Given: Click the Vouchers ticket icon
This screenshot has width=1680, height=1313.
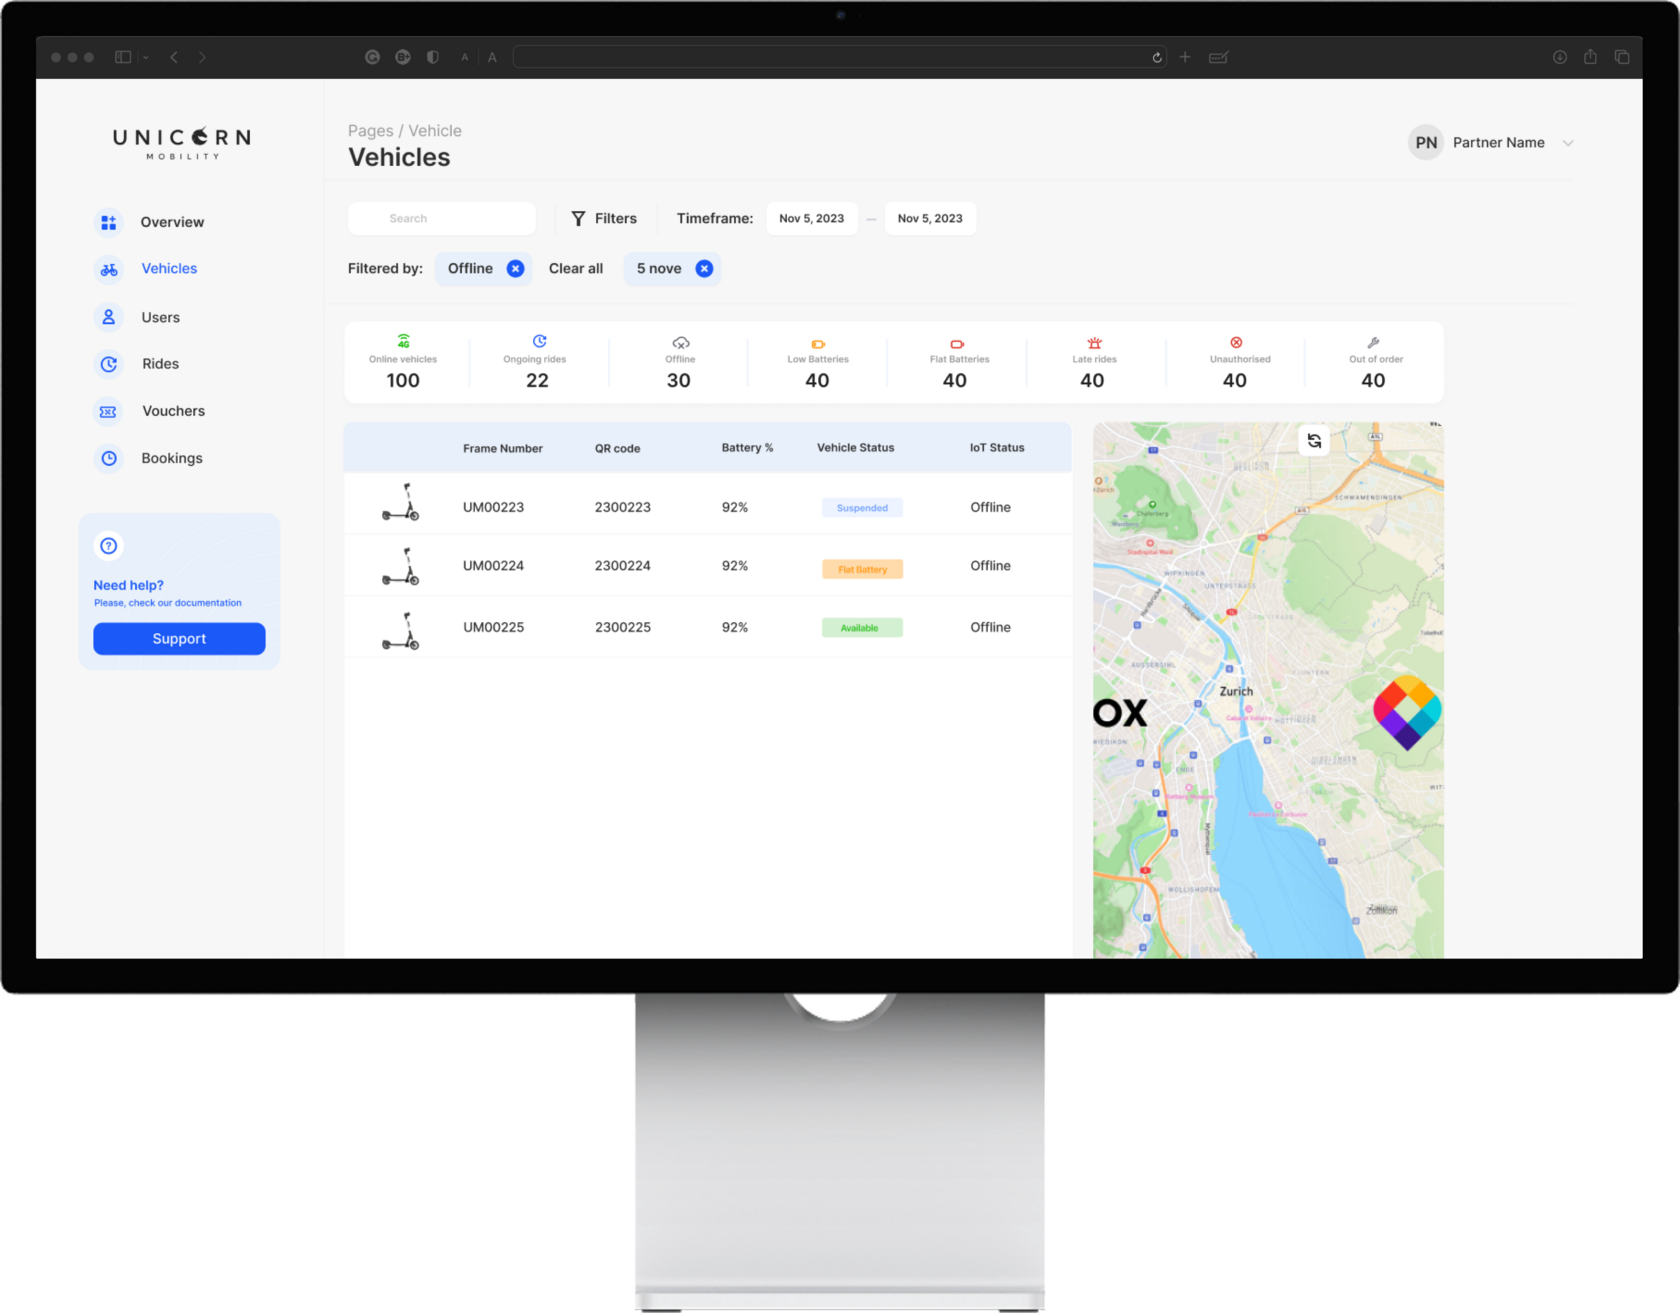Looking at the screenshot, I should pyautogui.click(x=109, y=411).
